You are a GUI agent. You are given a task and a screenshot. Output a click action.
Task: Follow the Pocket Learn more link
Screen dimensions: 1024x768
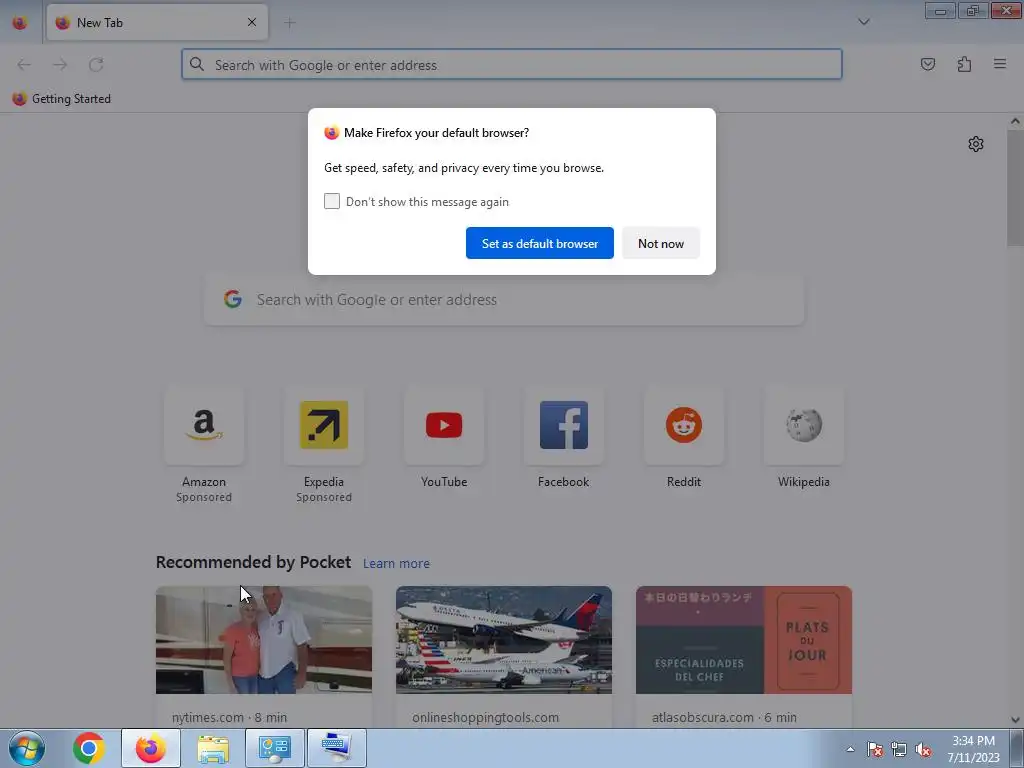[396, 563]
